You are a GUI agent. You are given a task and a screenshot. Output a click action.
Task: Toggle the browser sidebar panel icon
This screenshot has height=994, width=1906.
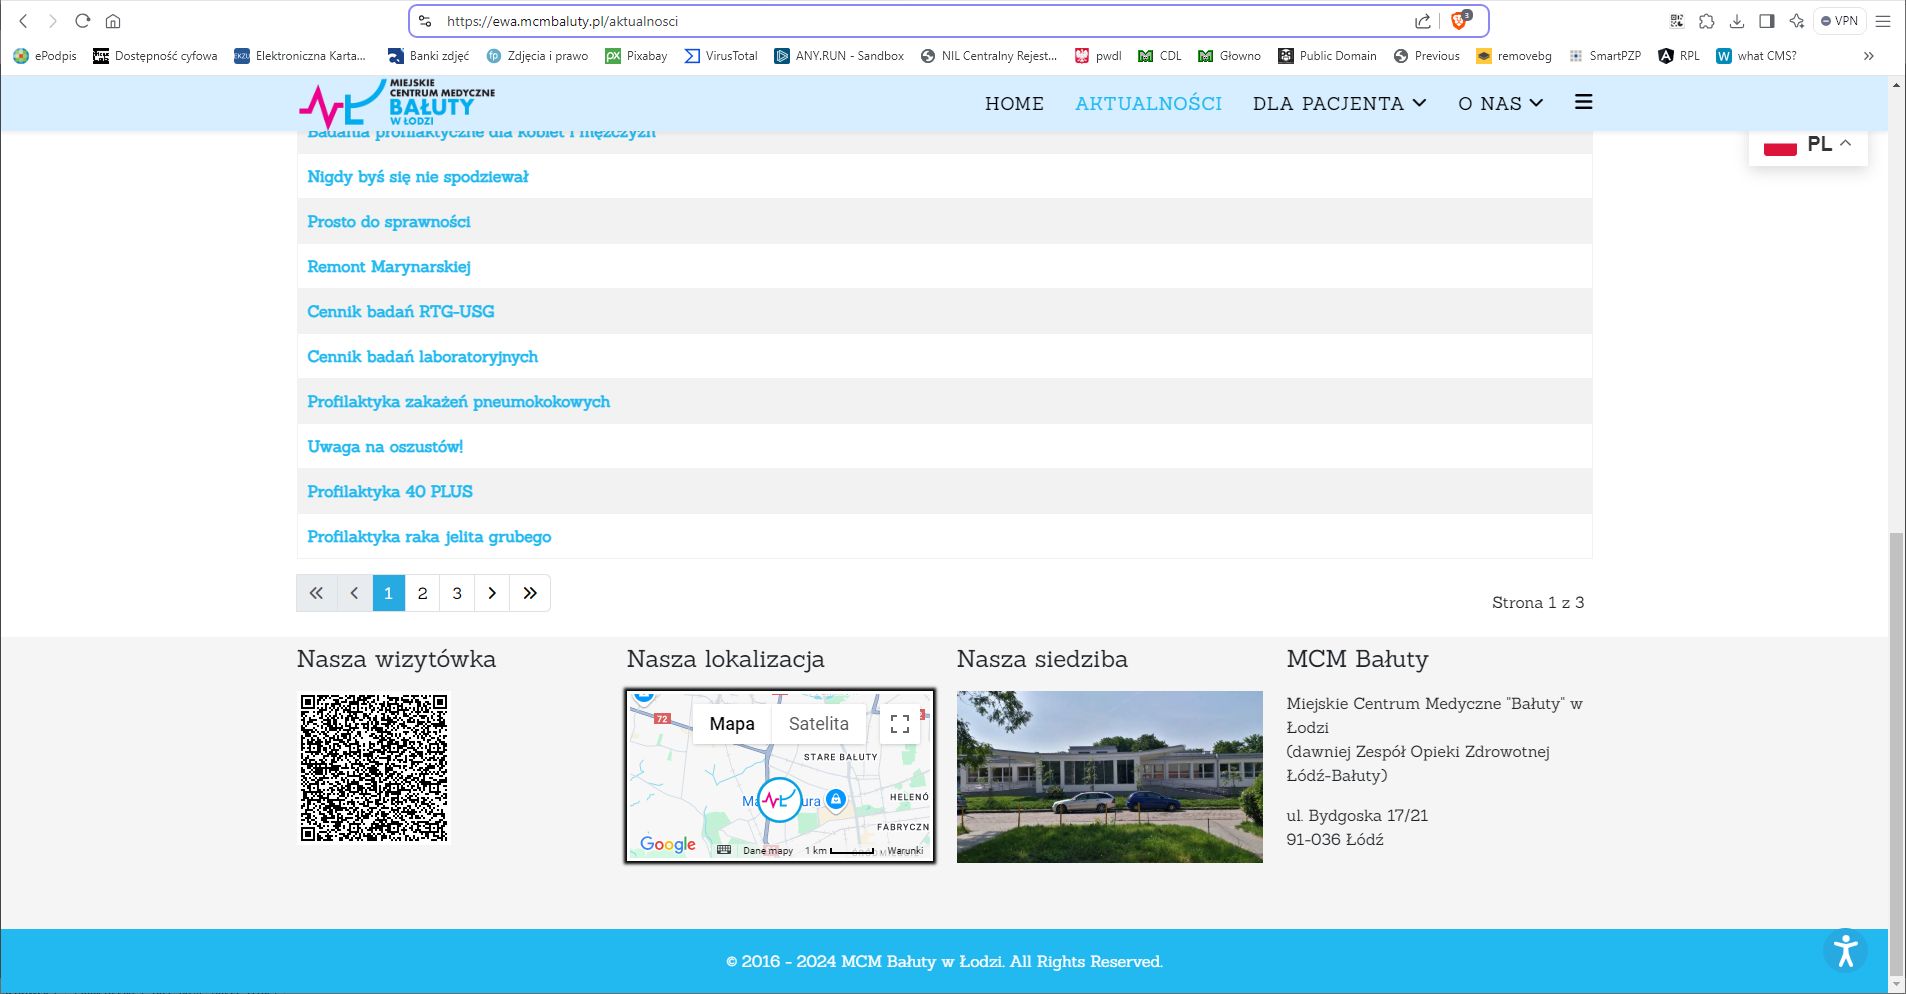[1767, 21]
